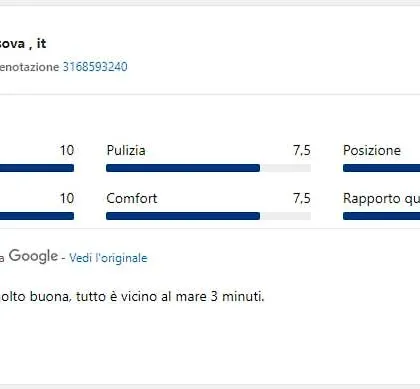This screenshot has height=389, width=420.
Task: Click the upper 10 score value
Action: click(67, 150)
